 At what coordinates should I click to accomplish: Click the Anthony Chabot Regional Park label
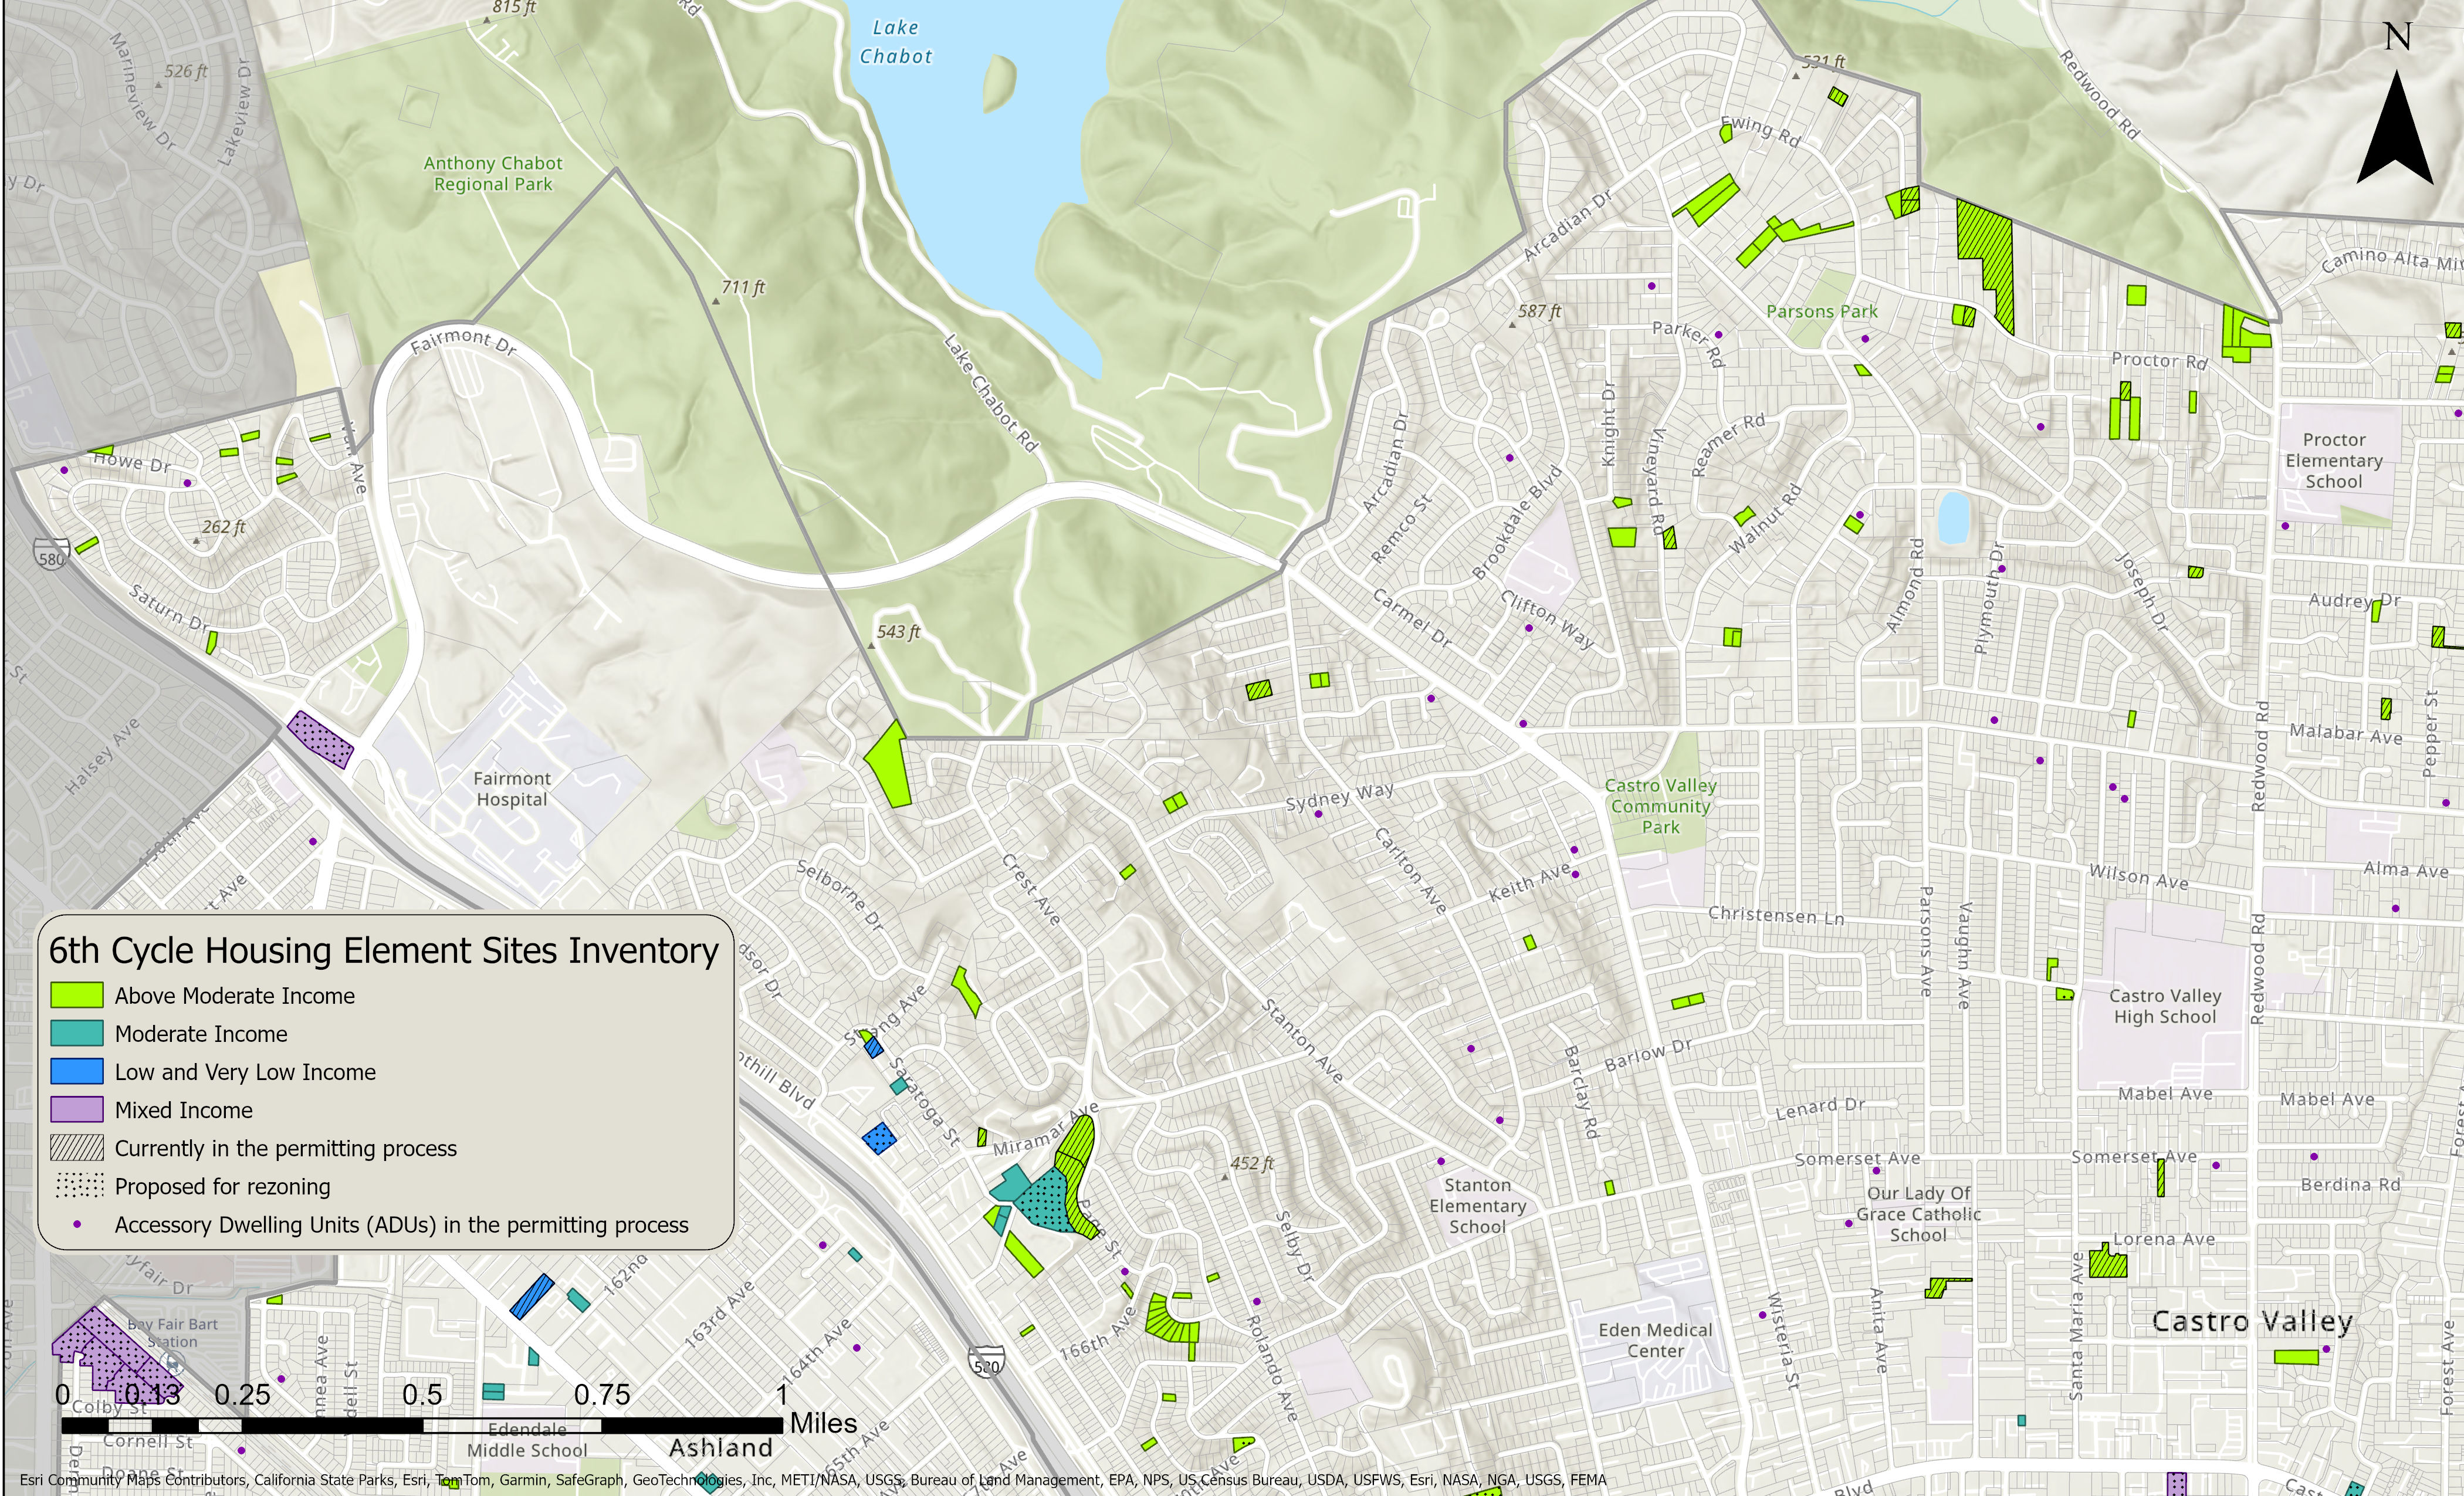click(492, 173)
